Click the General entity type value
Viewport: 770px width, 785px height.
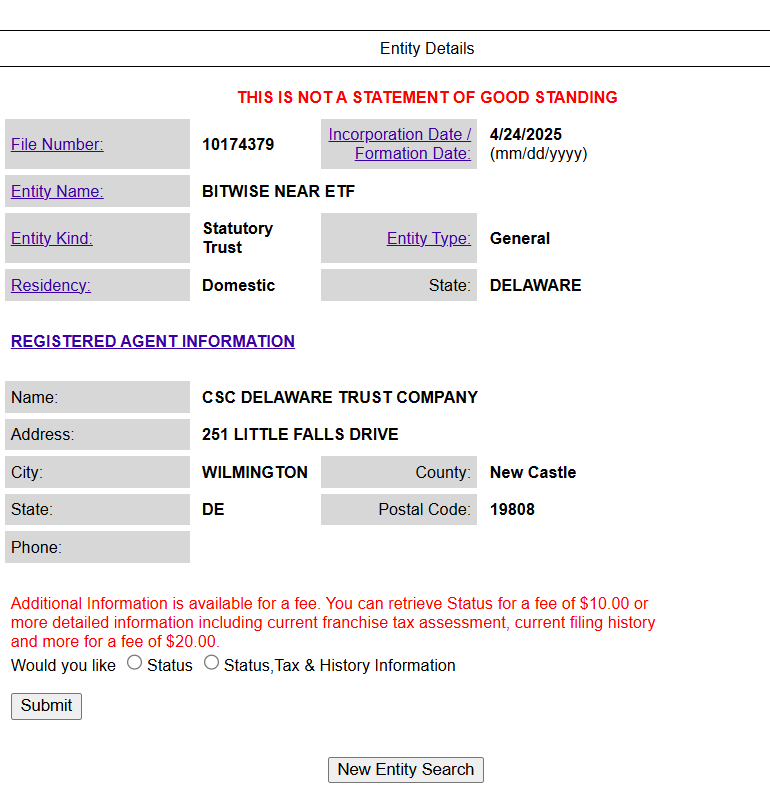pyautogui.click(x=520, y=238)
